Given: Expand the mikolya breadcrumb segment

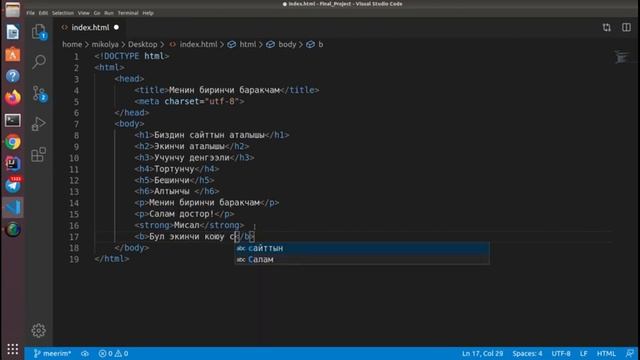Looking at the screenshot, I should (105, 44).
